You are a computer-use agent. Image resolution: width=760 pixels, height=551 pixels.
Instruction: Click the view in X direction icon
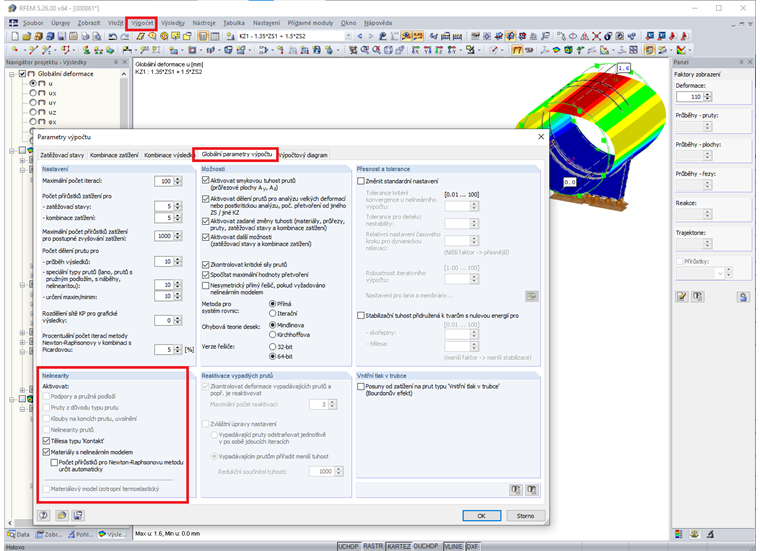pos(415,50)
